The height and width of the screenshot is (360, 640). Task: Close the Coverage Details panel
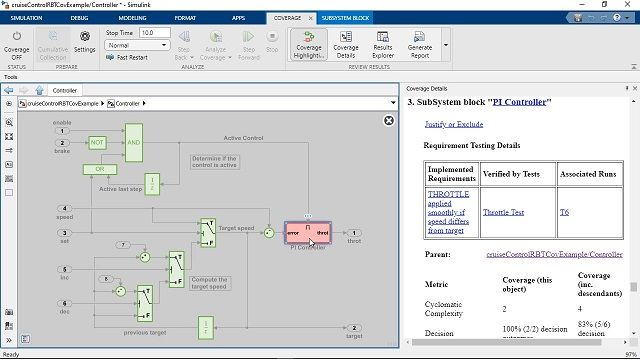[635, 88]
